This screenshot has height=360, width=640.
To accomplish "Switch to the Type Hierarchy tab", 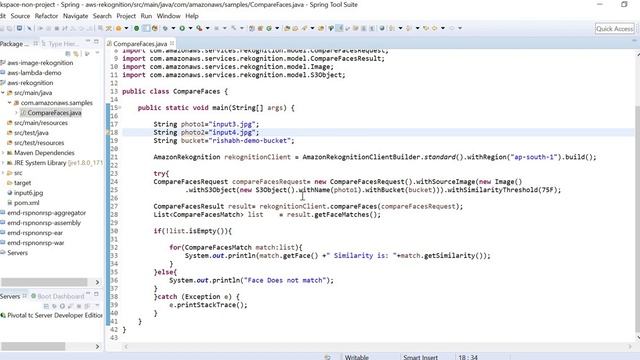I will tap(60, 44).
